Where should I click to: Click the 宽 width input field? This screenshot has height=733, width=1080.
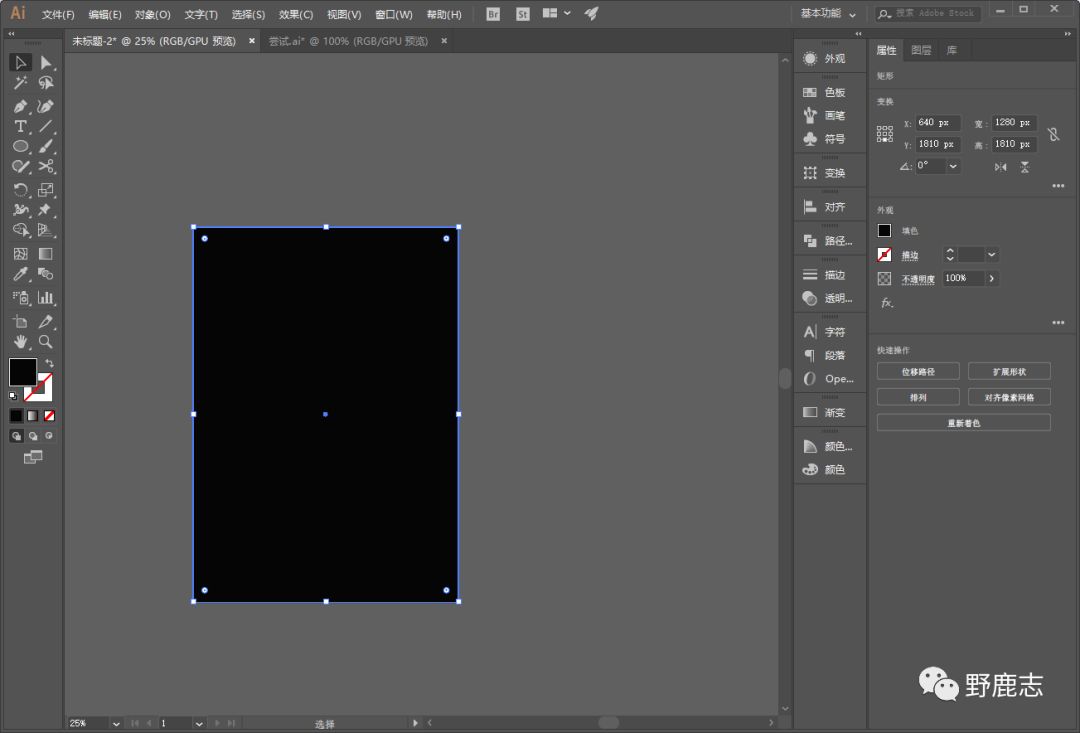point(1014,123)
